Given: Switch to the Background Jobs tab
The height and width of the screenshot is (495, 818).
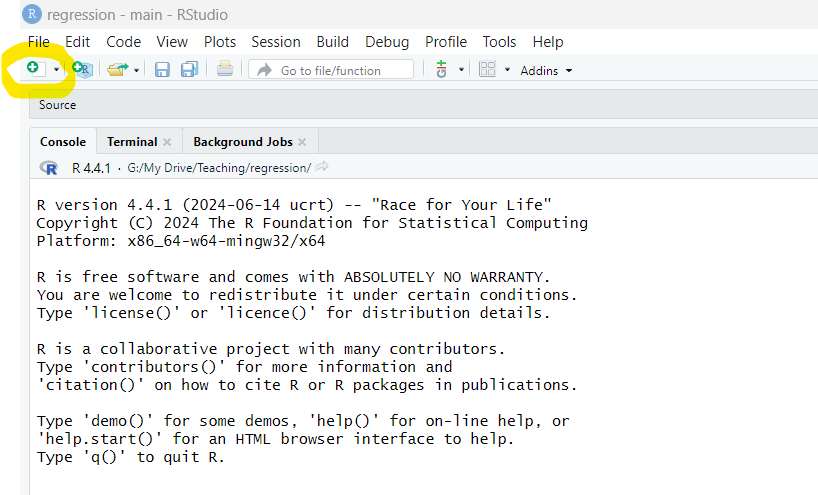Looking at the screenshot, I should [243, 142].
